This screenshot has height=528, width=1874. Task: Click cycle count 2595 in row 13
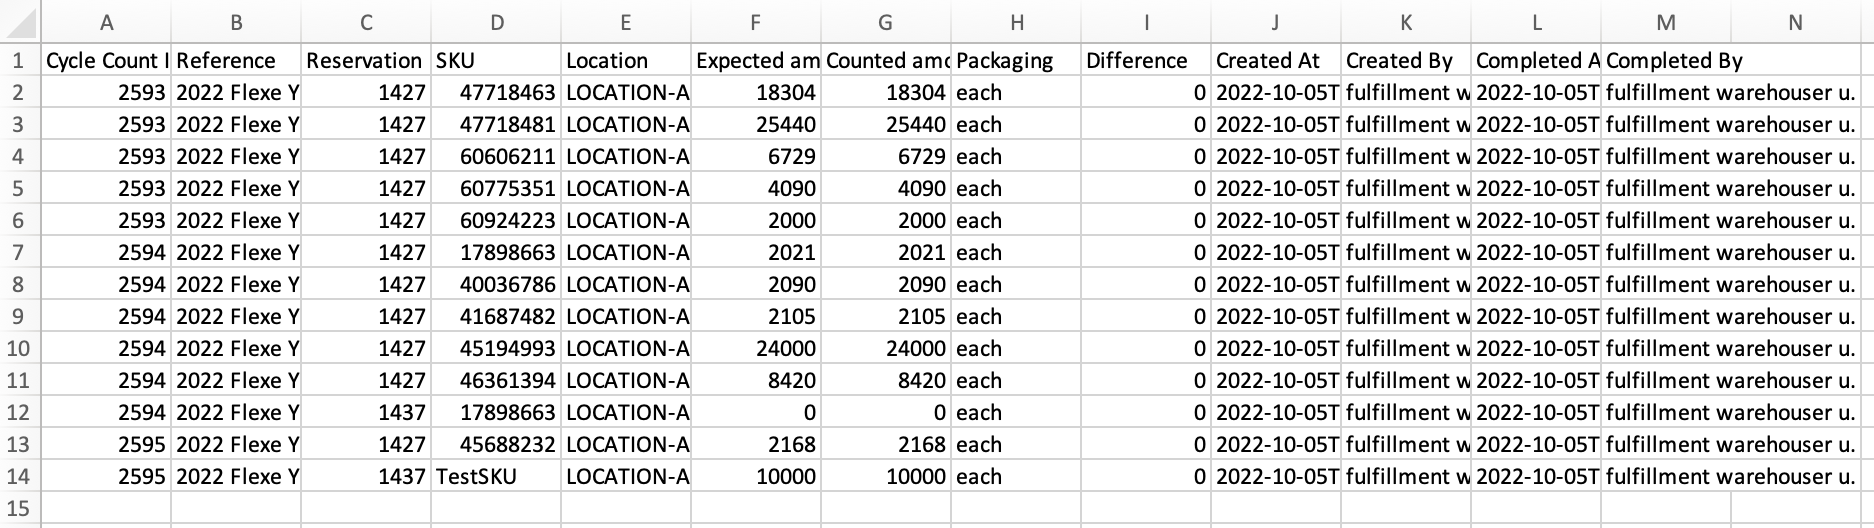click(106, 444)
